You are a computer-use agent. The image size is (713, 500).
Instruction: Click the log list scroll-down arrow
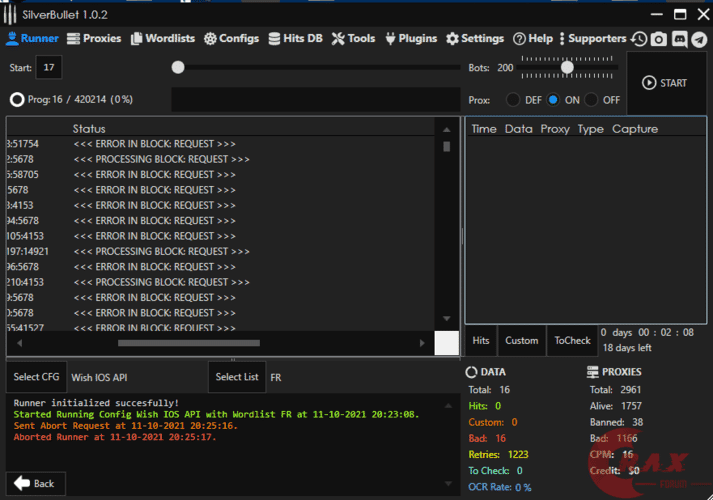point(447,319)
